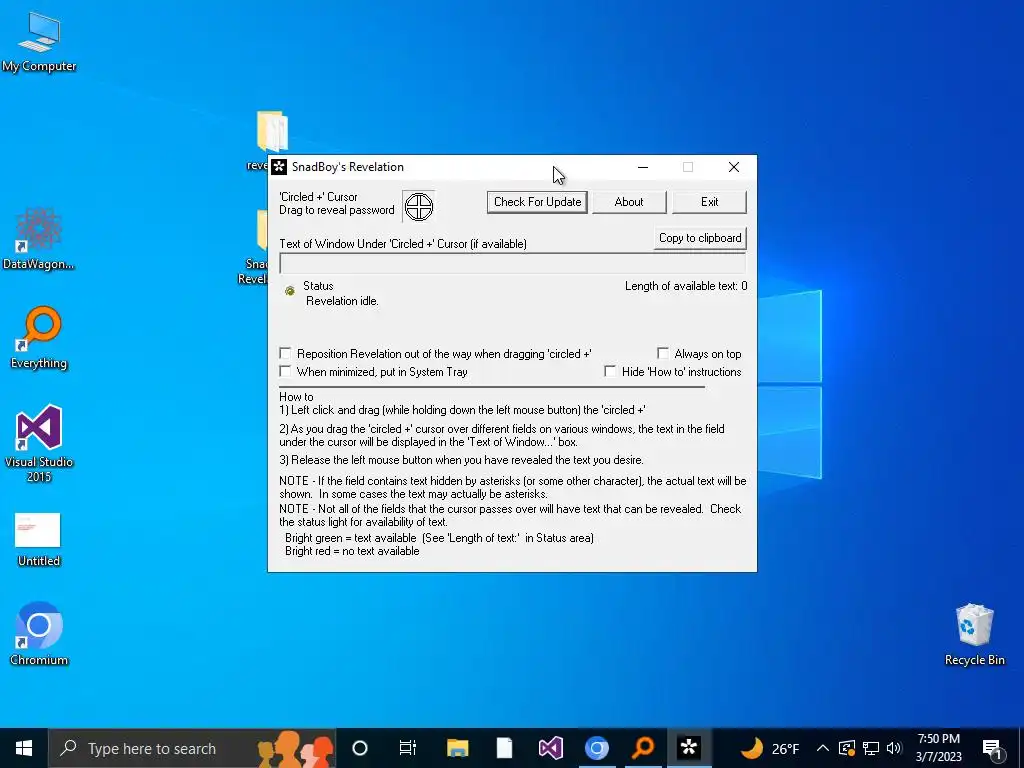Open the notification center icon
Image resolution: width=1024 pixels, height=768 pixels.
[x=991, y=750]
